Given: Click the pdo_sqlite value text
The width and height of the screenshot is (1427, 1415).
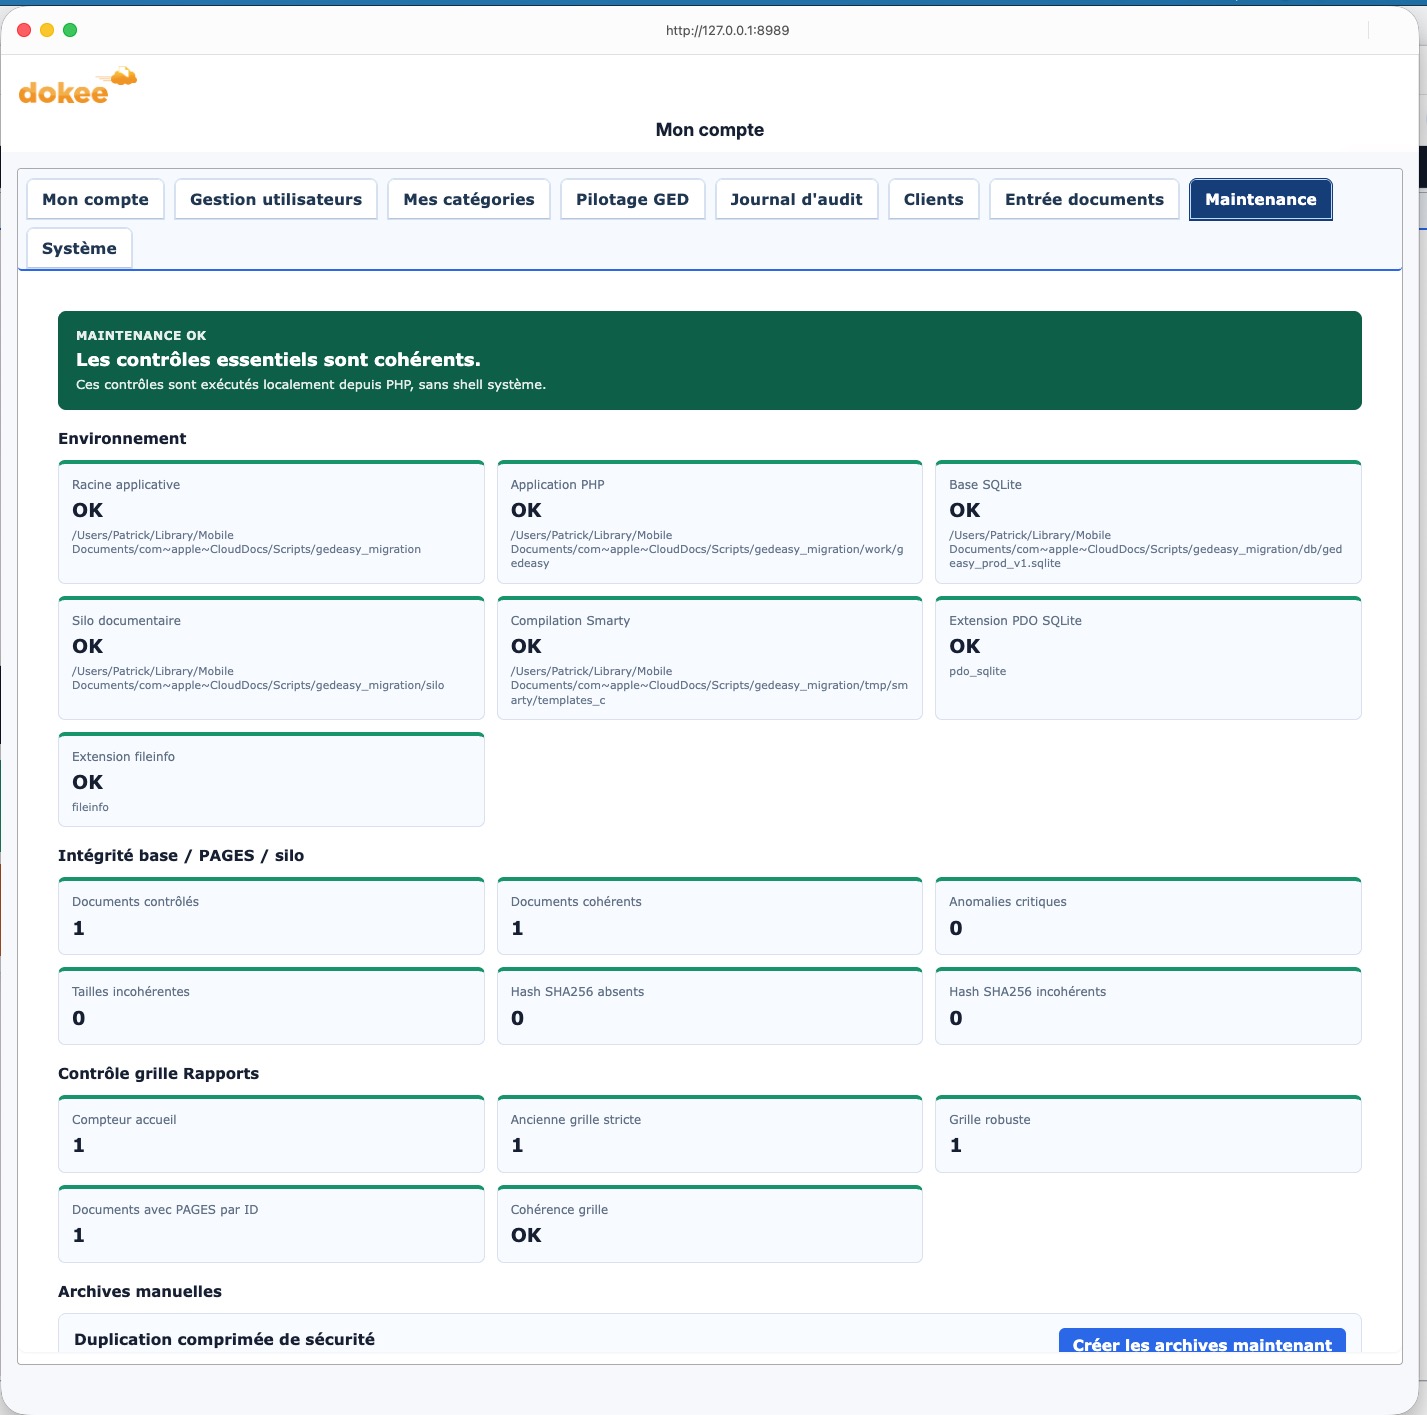Looking at the screenshot, I should (977, 671).
